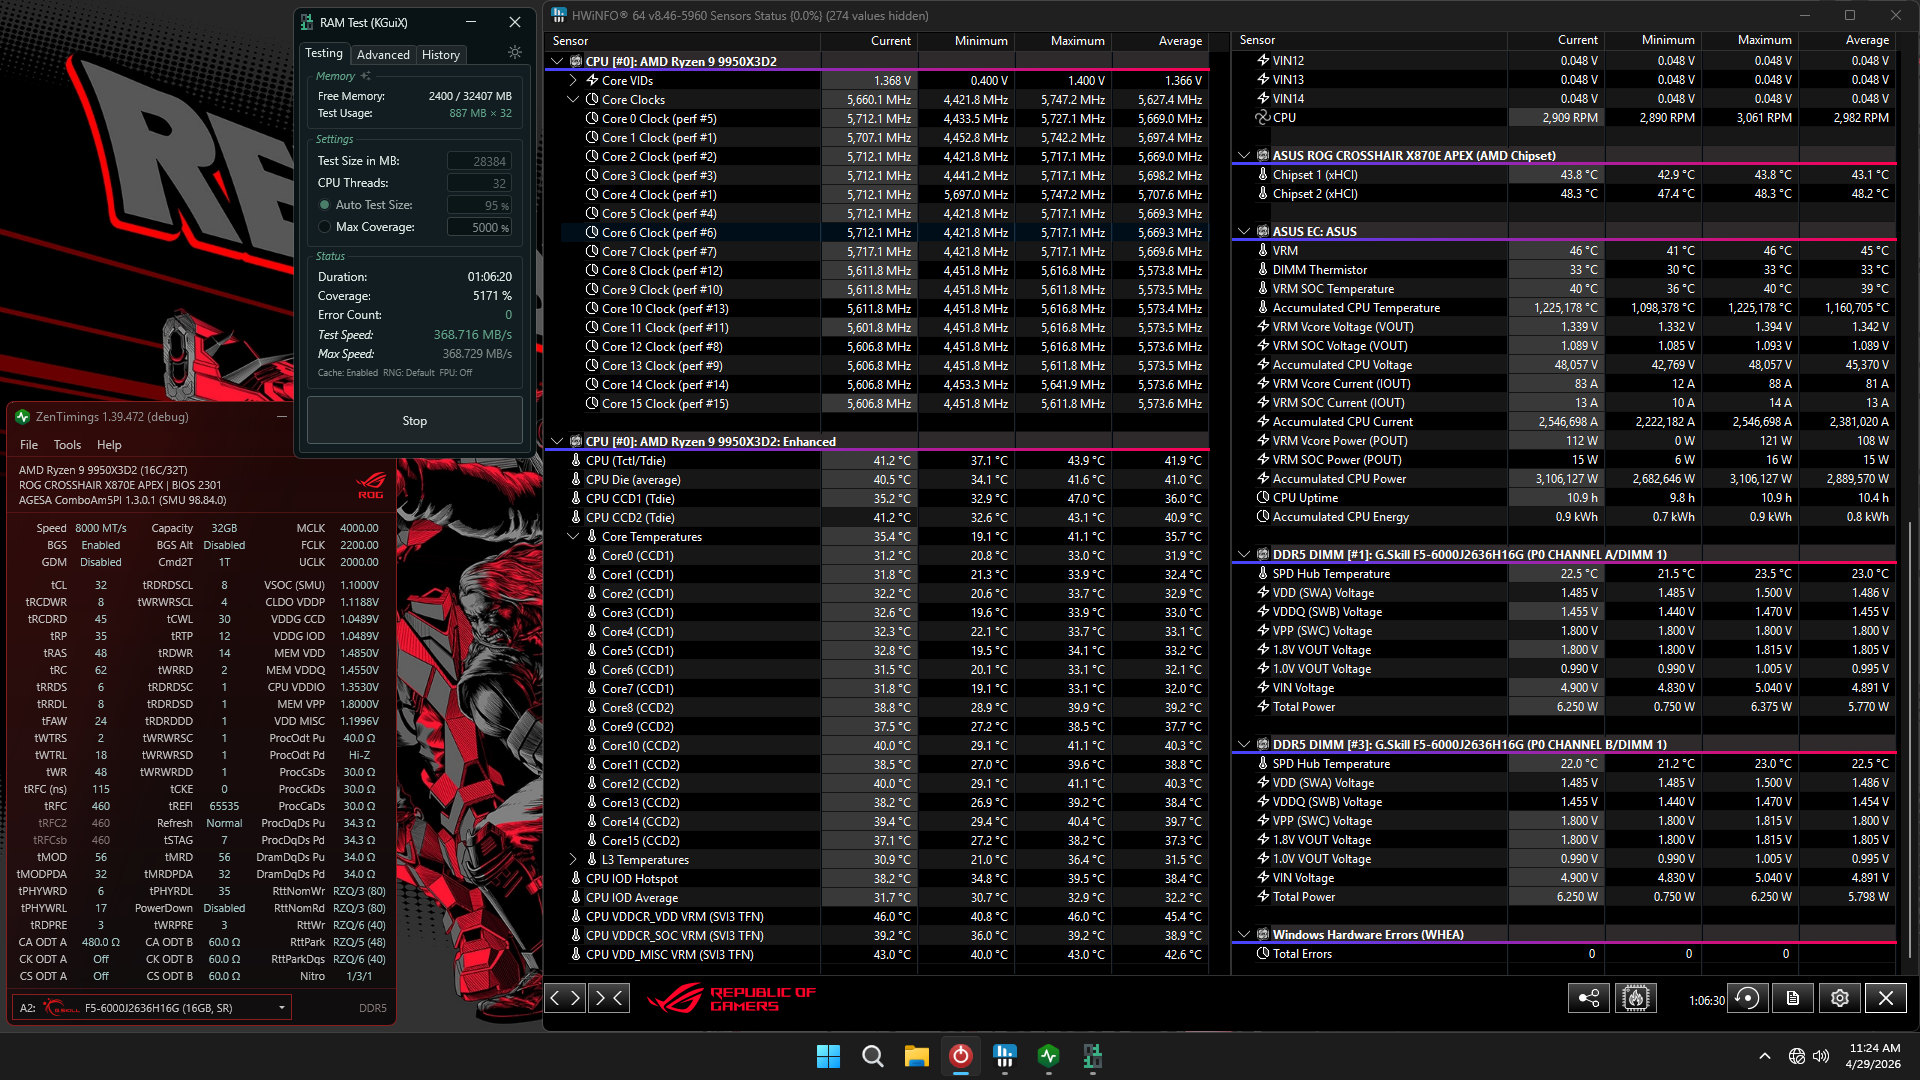Screen dimensions: 1920x1080
Task: Reset sensor min/max with the clock icon
Action: pos(1747,998)
